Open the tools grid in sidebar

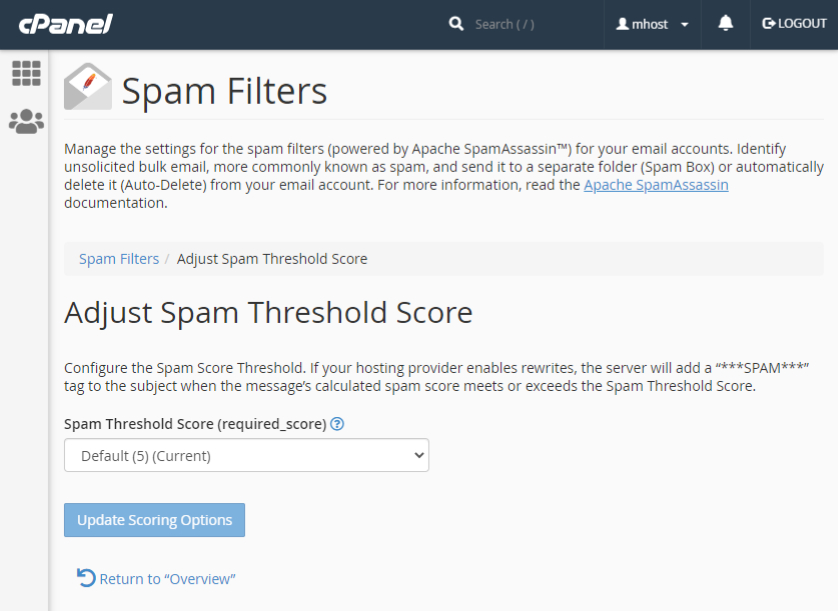26,73
